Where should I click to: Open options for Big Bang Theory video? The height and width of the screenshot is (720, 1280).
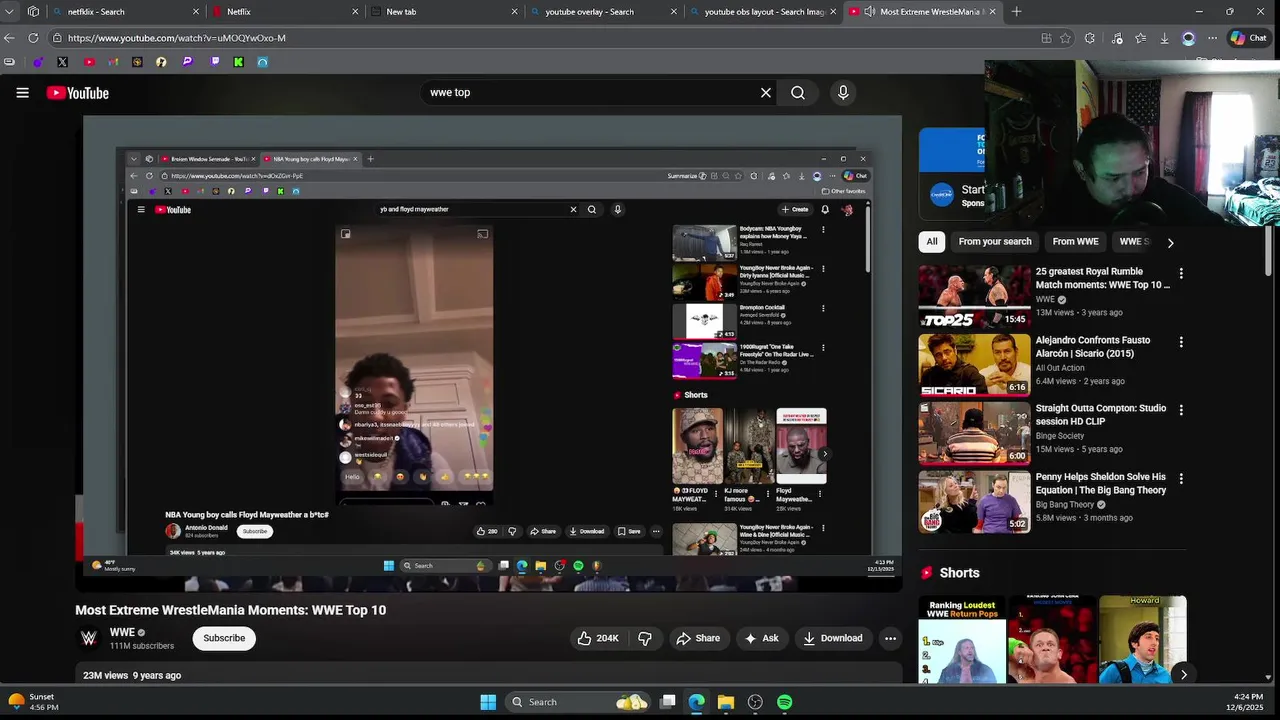coord(1181,479)
